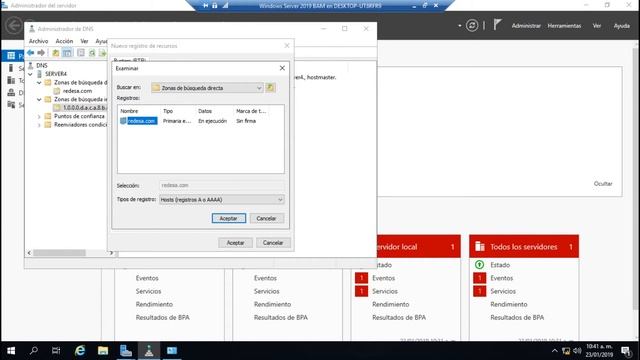Viewport: 640px width, 360px height.
Task: Select the local server icon in sidebar
Action: (11, 68)
